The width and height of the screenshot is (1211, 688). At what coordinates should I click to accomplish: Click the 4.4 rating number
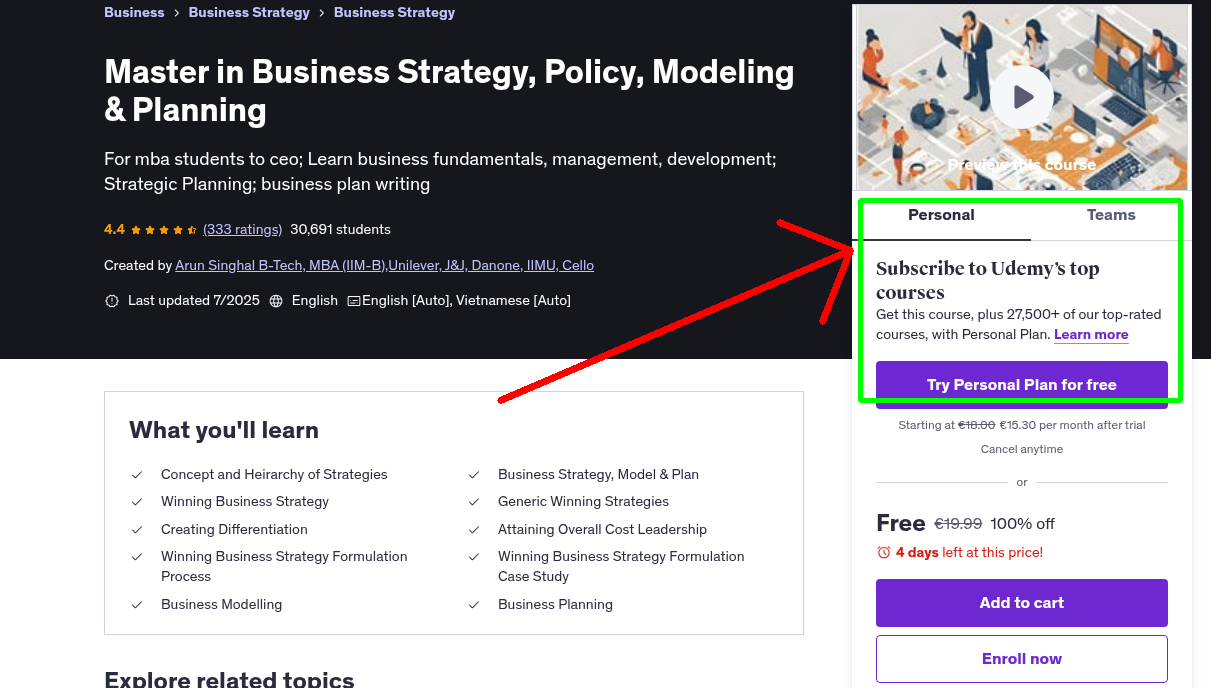[114, 229]
